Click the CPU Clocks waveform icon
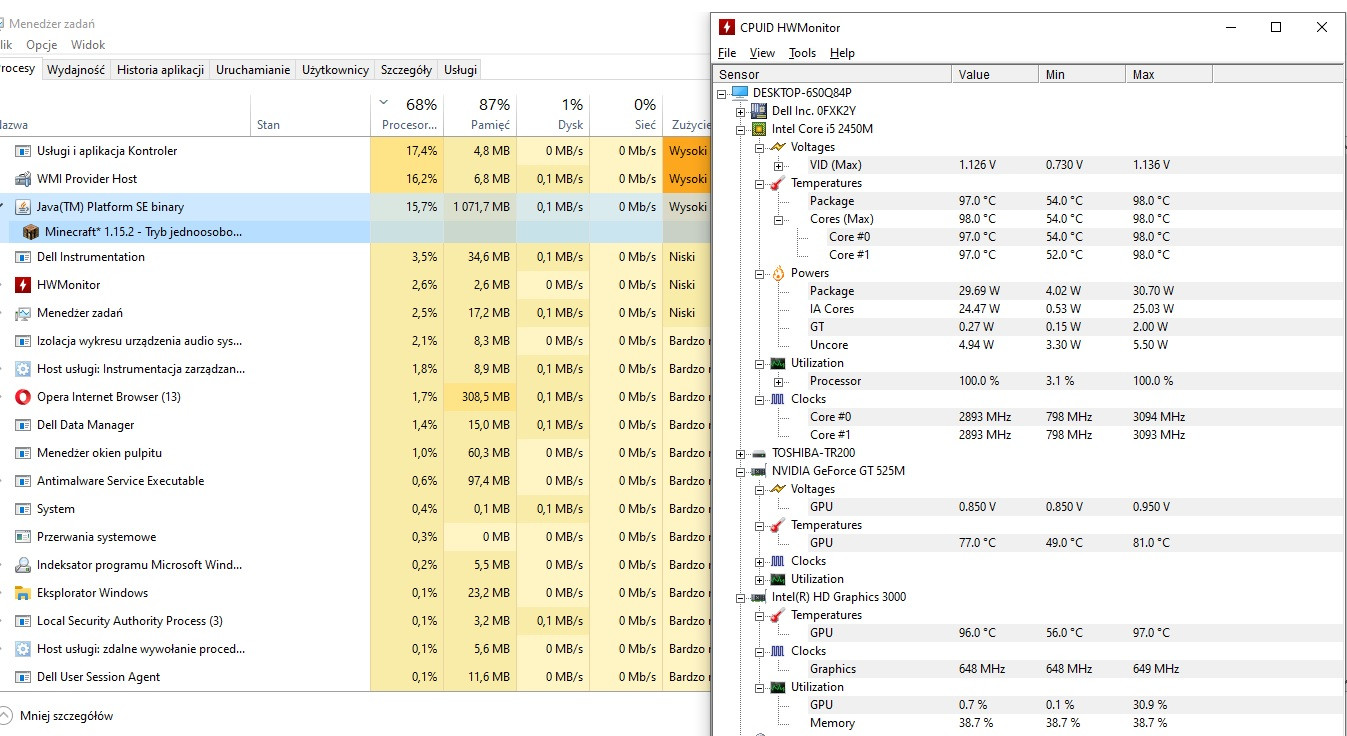Image resolution: width=1347 pixels, height=736 pixels. 778,399
